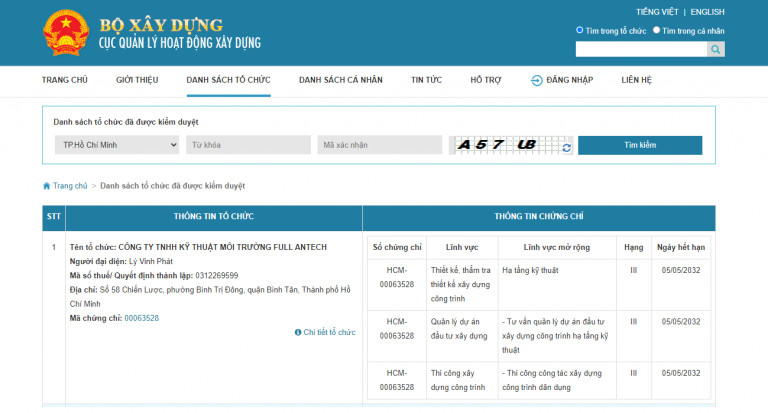Focus the header search text box
Viewport: 768px width, 413px height.
tap(641, 49)
